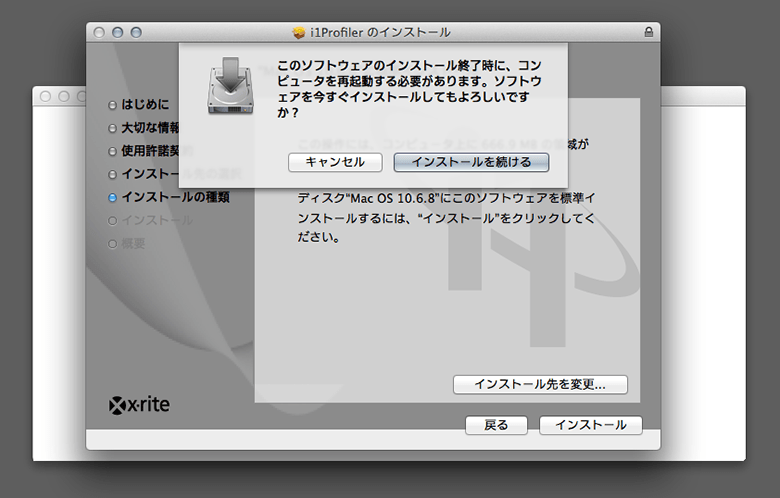Click the lock icon in the title bar
Image resolution: width=780 pixels, height=498 pixels.
pos(648,32)
